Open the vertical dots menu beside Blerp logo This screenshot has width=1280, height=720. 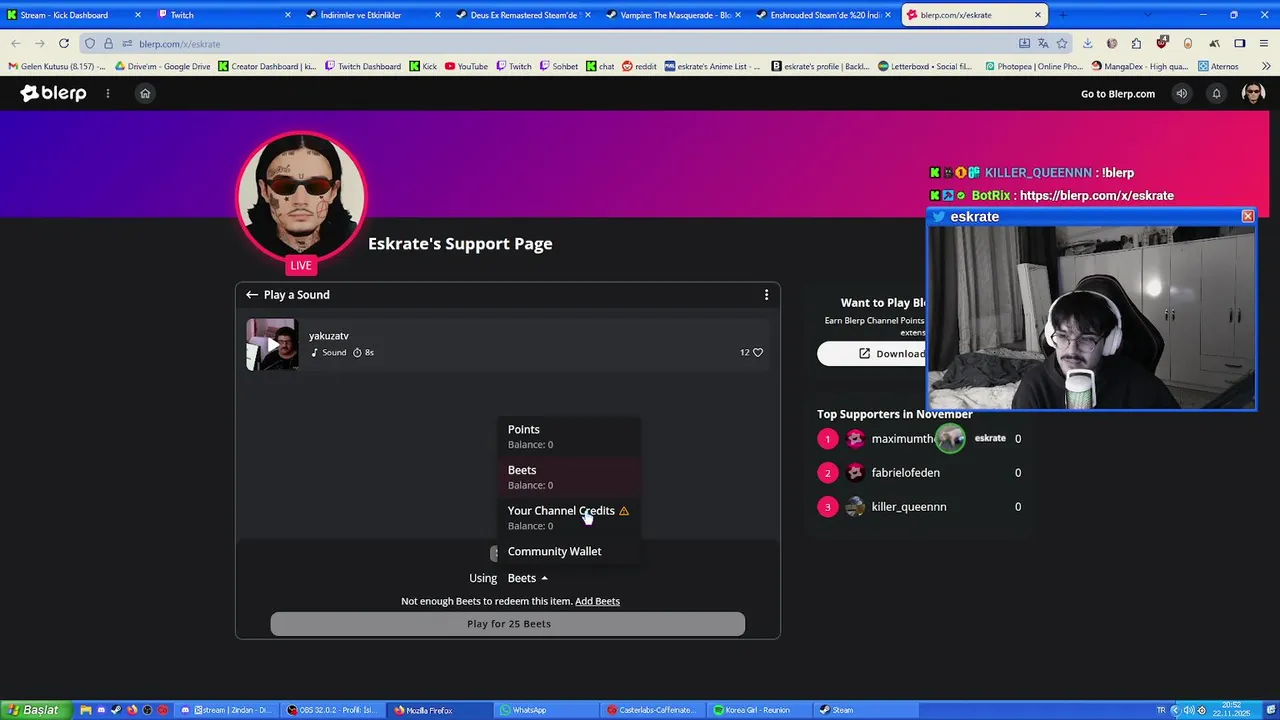108,93
